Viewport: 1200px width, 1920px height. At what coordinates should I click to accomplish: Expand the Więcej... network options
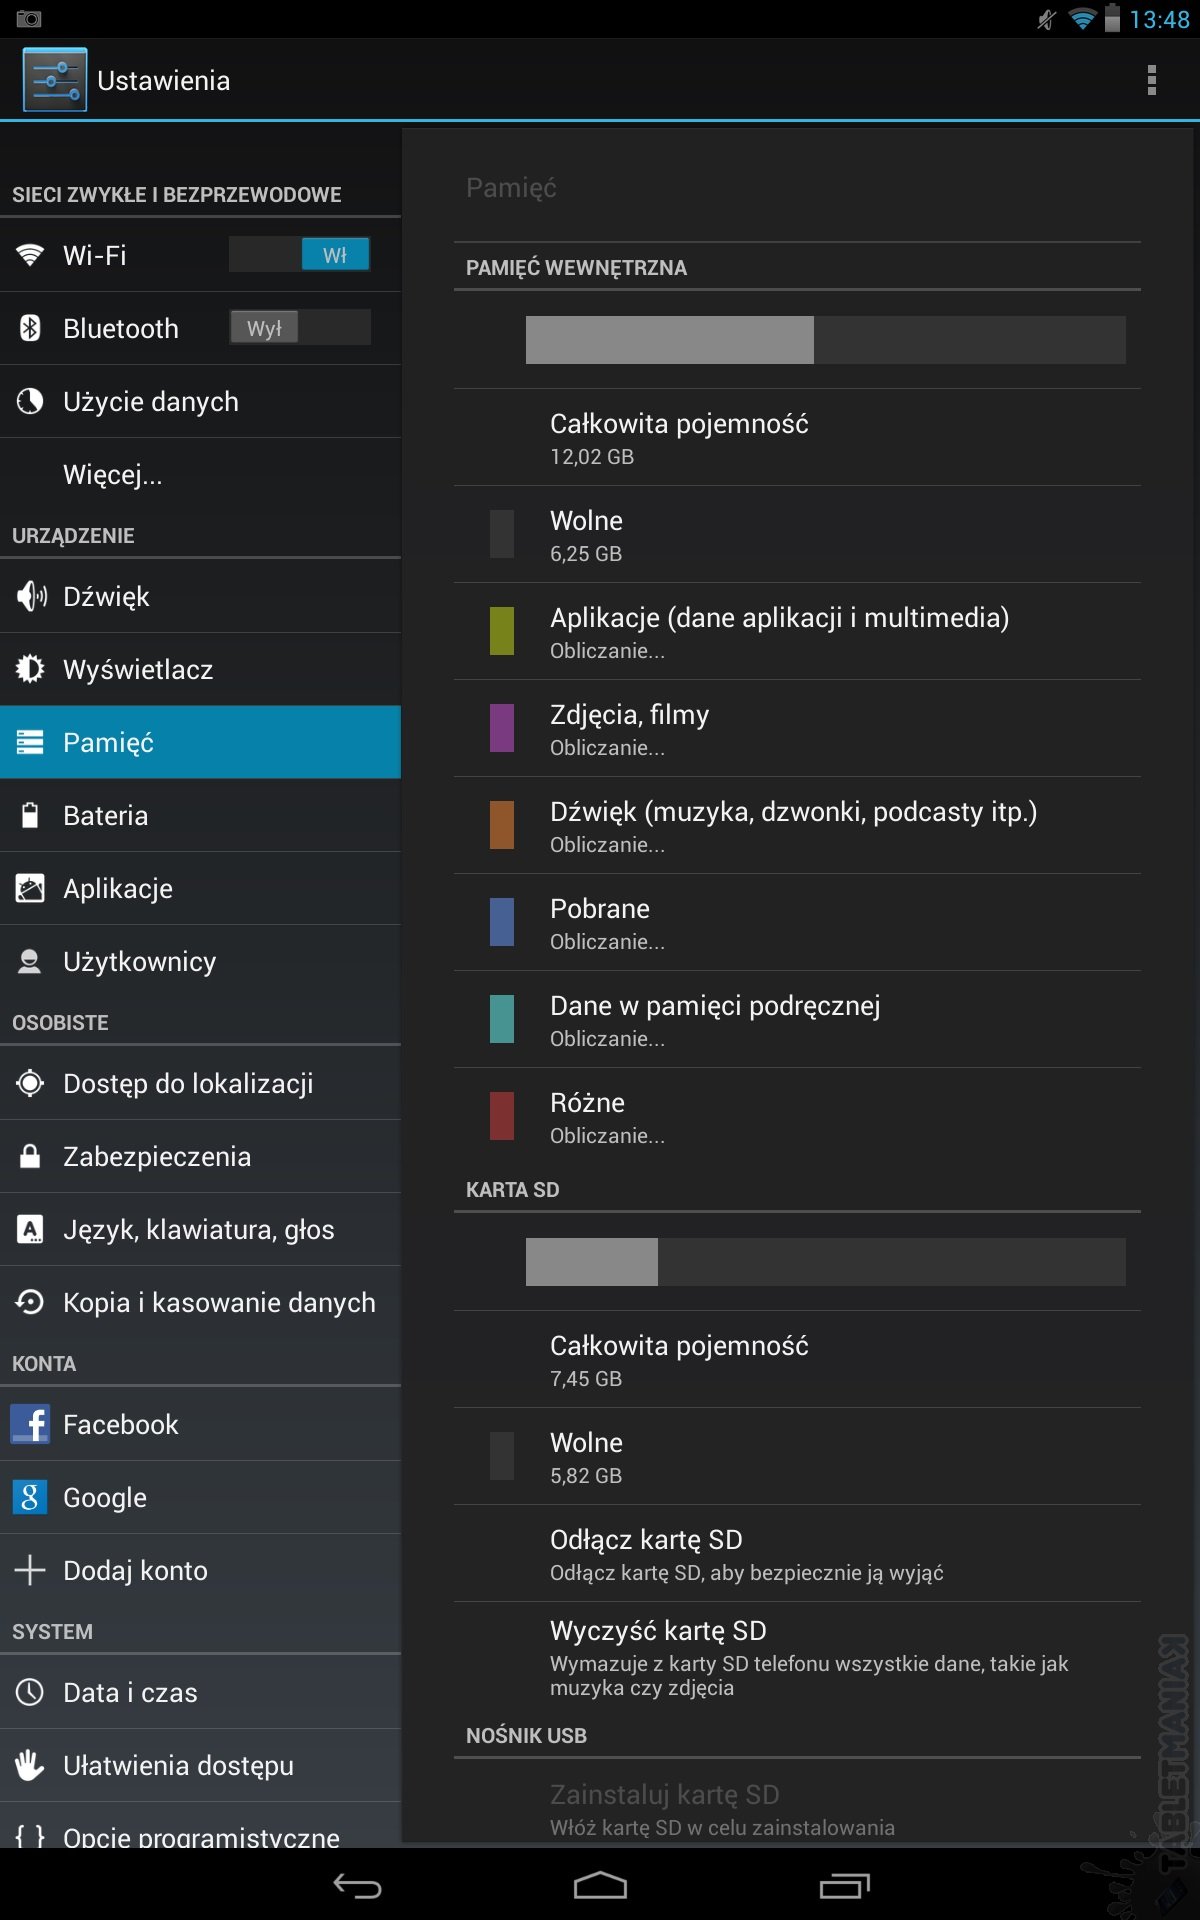tap(112, 475)
